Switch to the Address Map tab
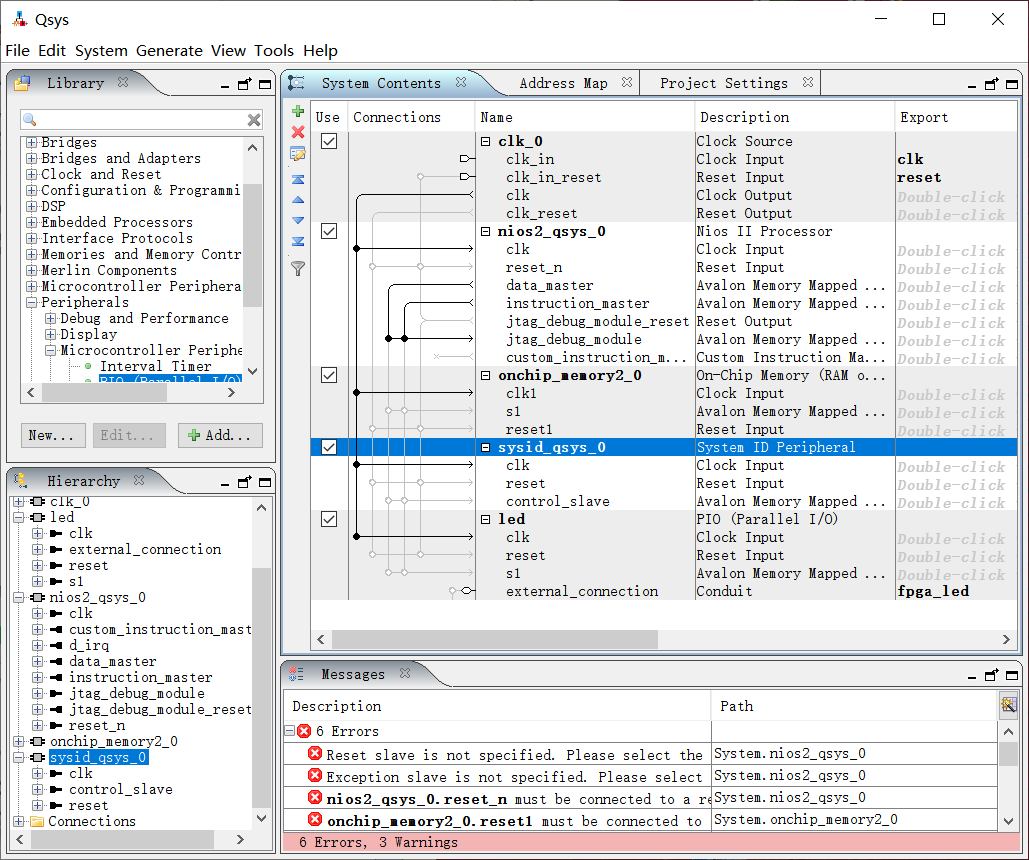The height and width of the screenshot is (860, 1029). (x=563, y=83)
